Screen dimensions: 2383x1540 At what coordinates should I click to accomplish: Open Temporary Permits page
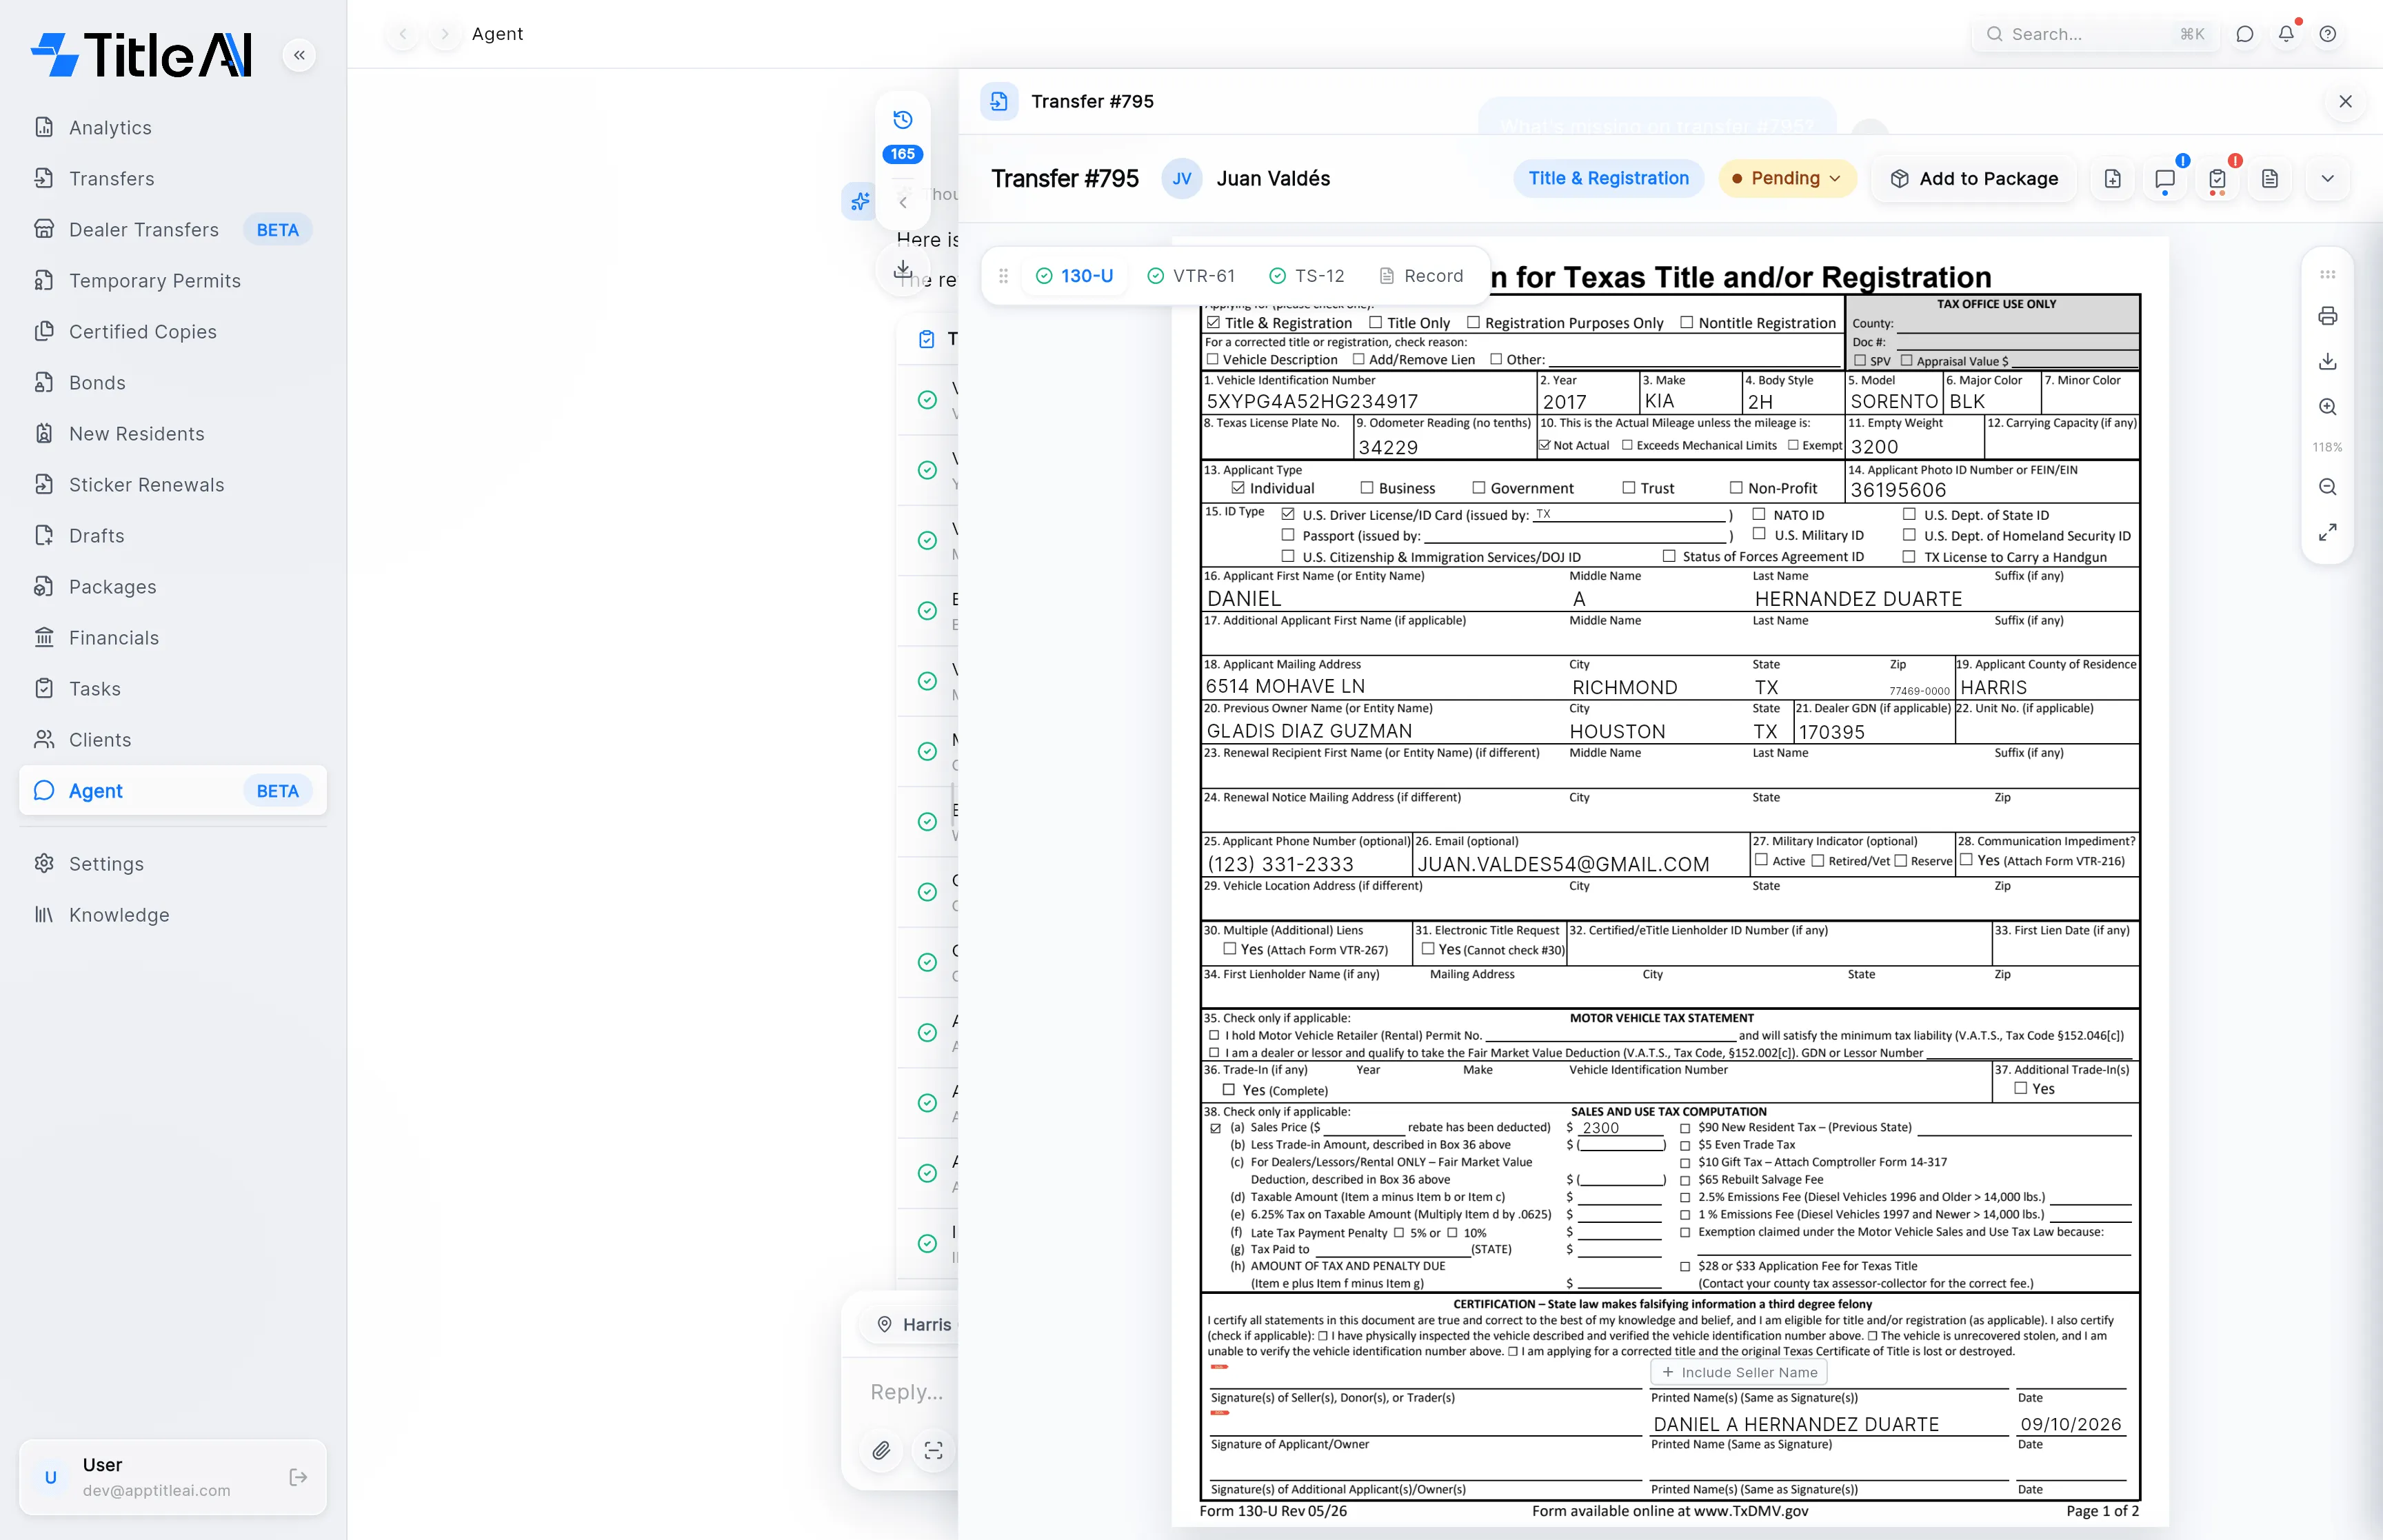tap(155, 280)
